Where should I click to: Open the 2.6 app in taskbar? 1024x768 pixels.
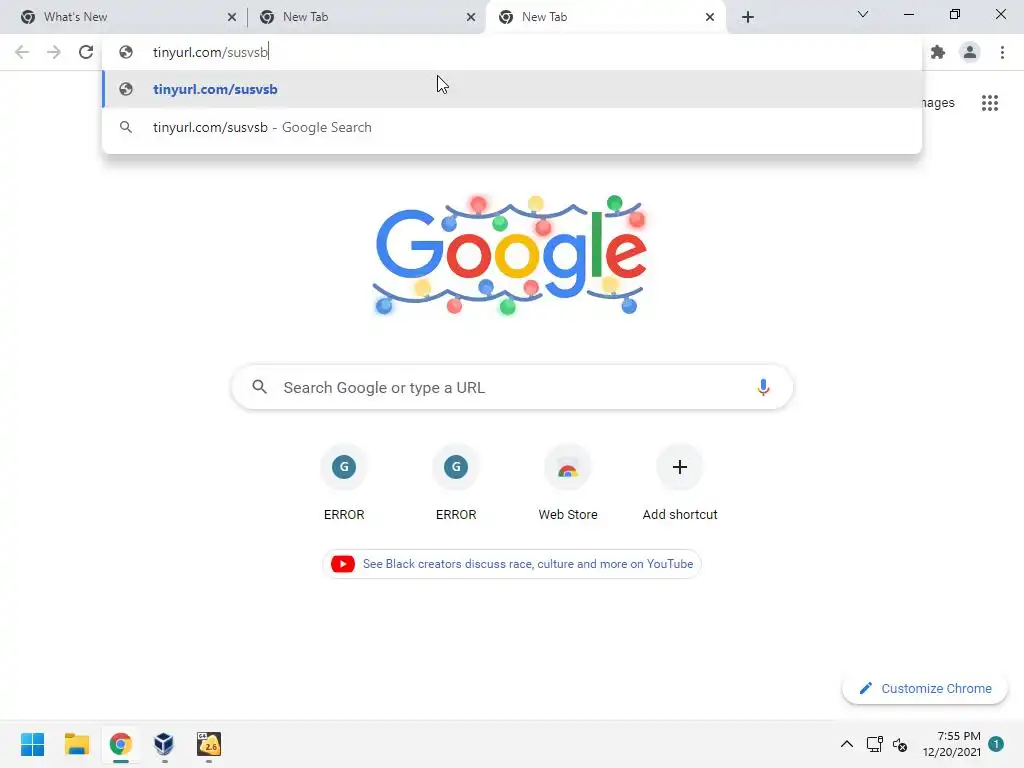click(x=208, y=744)
